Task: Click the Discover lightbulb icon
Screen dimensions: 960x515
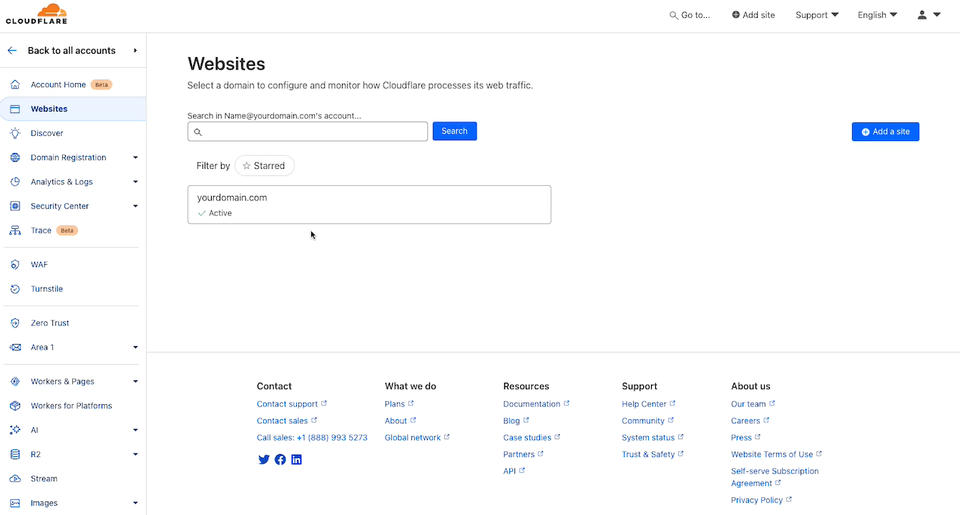Action: [x=15, y=133]
